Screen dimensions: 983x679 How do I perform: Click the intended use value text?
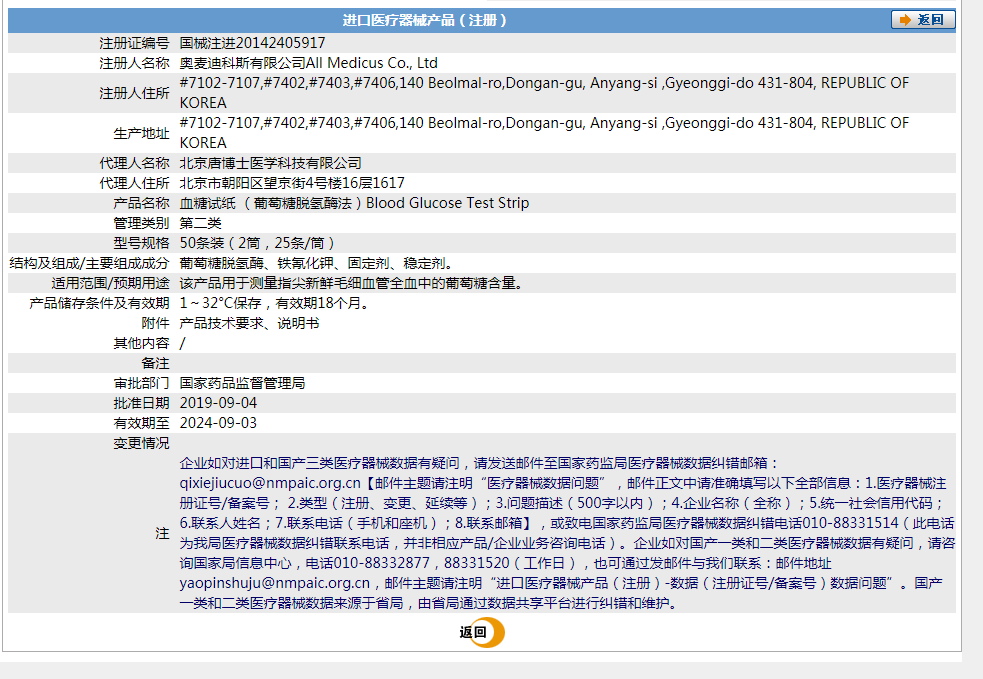[x=351, y=283]
